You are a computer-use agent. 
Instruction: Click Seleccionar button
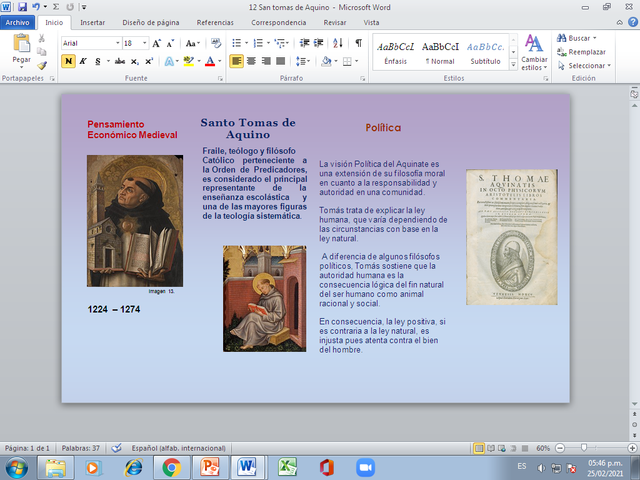(x=584, y=65)
